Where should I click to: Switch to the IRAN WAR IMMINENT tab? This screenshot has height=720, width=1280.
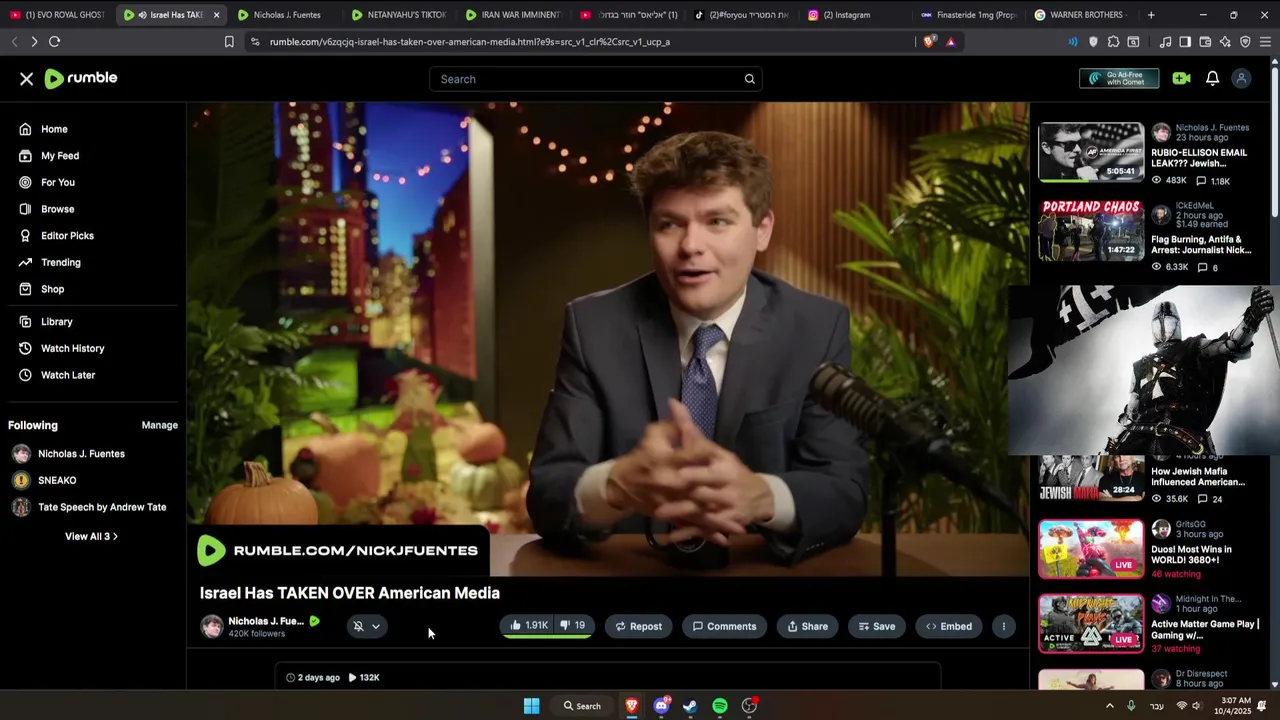tap(513, 15)
